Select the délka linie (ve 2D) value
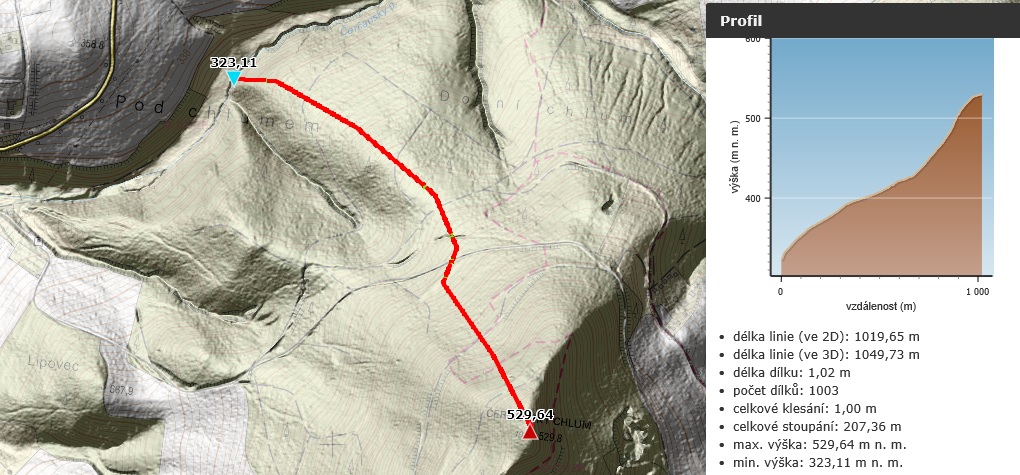 889,337
